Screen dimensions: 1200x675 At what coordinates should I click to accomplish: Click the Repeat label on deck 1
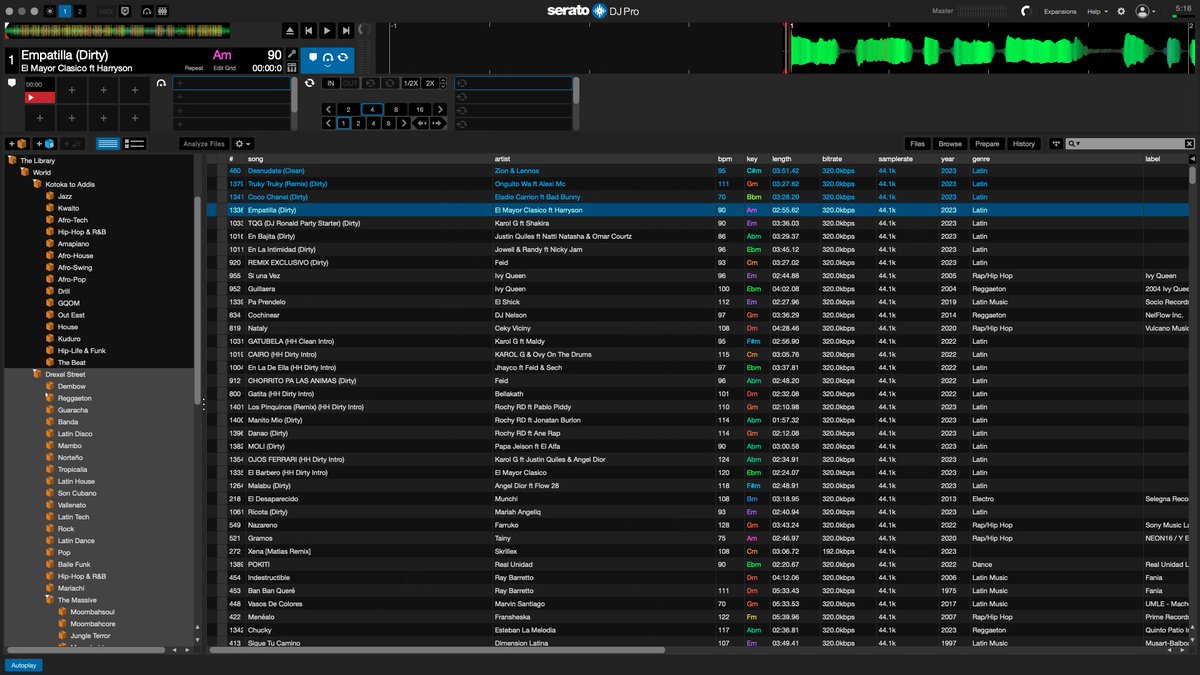click(x=194, y=68)
